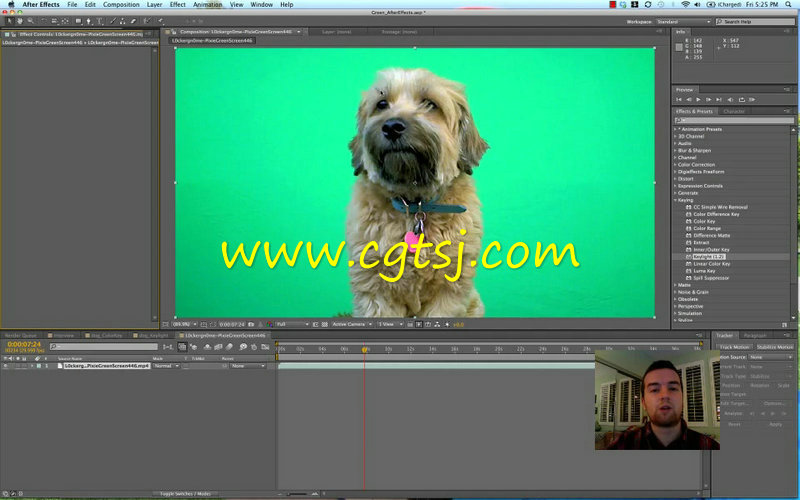Open magnification ratio dropdown in viewer
Image resolution: width=800 pixels, height=500 pixels.
(184, 324)
